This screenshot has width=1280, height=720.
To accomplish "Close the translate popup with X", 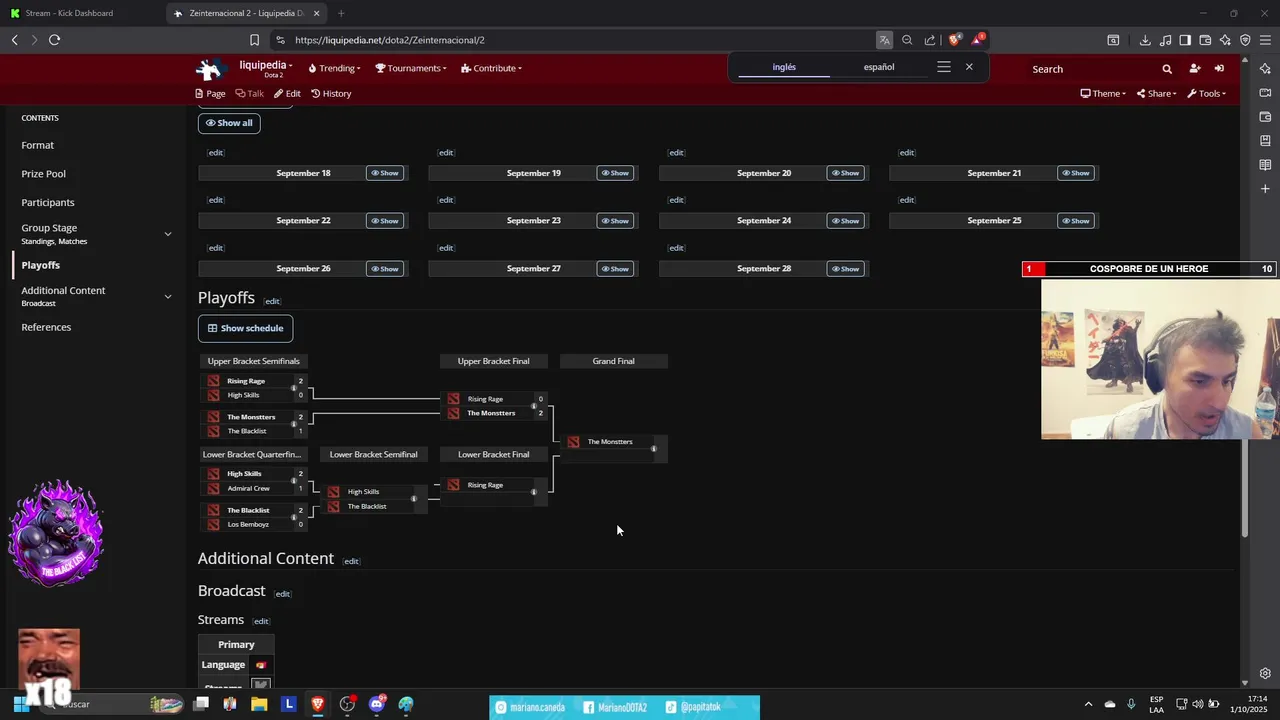I will [969, 67].
